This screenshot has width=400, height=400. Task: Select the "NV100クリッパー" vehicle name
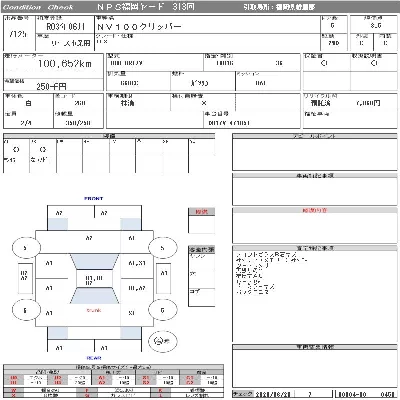click(139, 27)
